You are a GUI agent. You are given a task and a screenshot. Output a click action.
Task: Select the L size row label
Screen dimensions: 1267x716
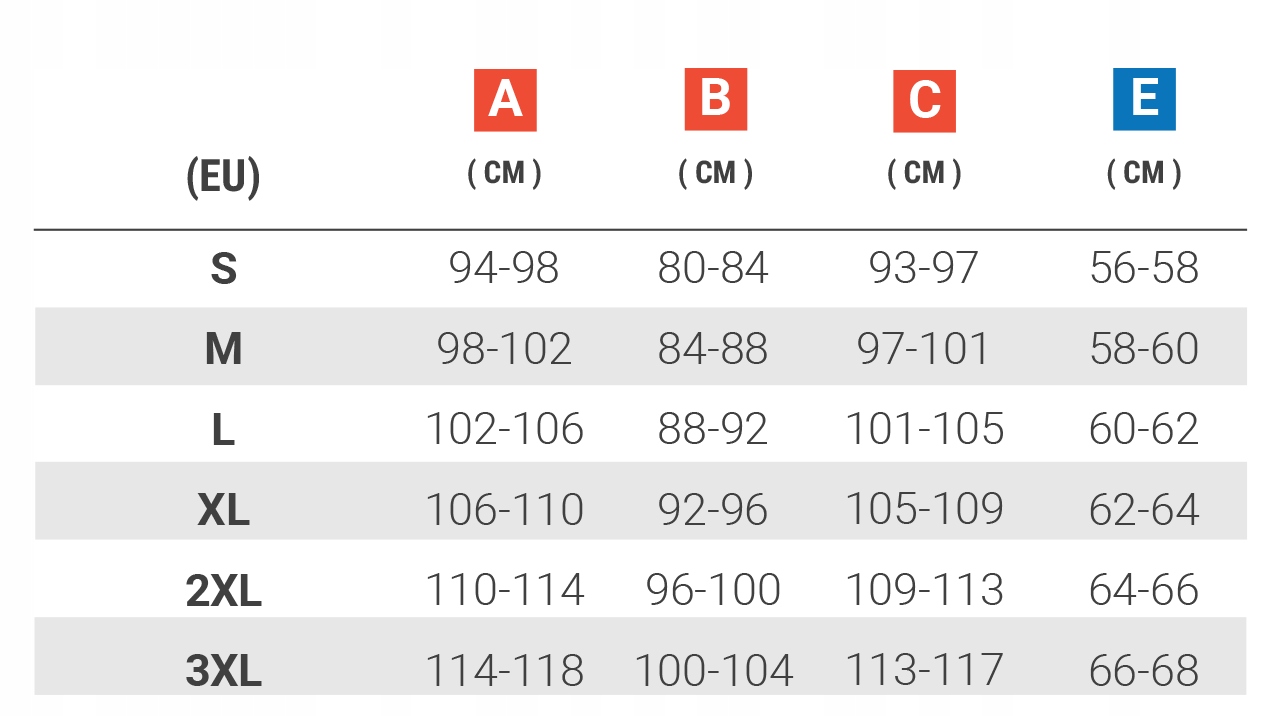pyautogui.click(x=223, y=430)
